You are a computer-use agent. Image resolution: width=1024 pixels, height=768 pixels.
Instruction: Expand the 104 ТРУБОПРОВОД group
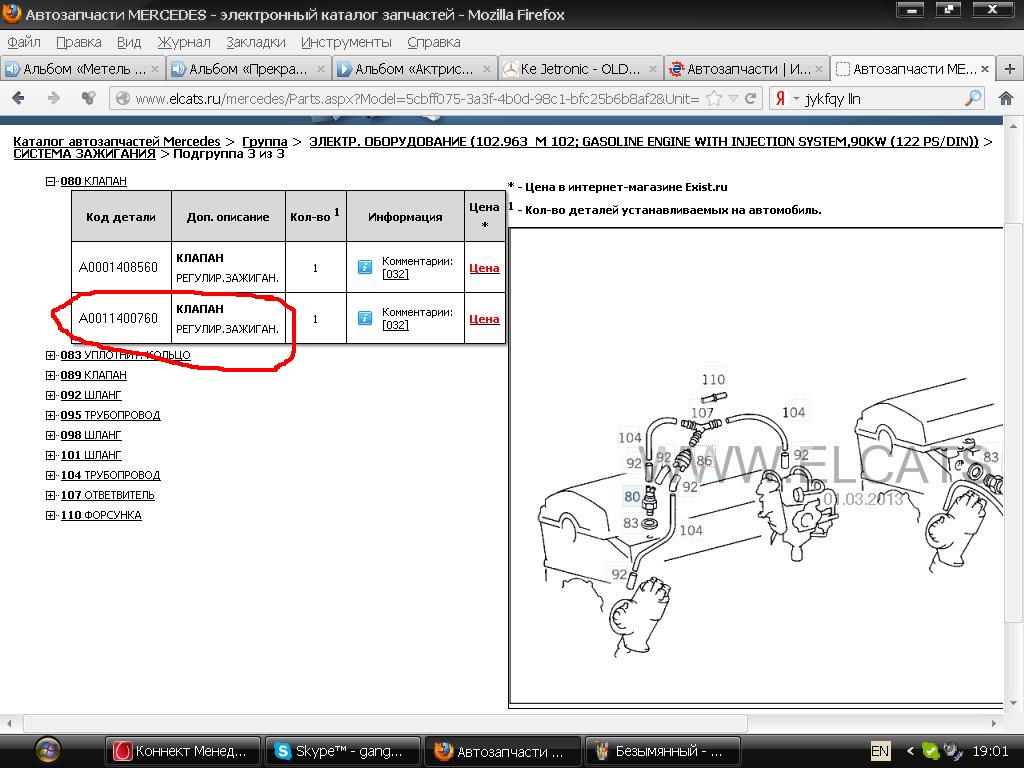click(50, 475)
